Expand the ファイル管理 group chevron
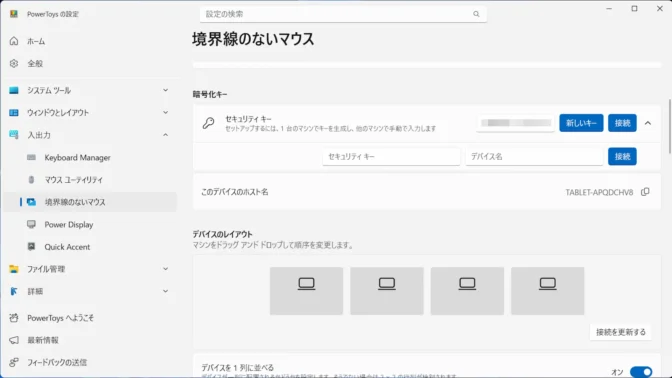Screen dimensions: 672x378 (165, 269)
